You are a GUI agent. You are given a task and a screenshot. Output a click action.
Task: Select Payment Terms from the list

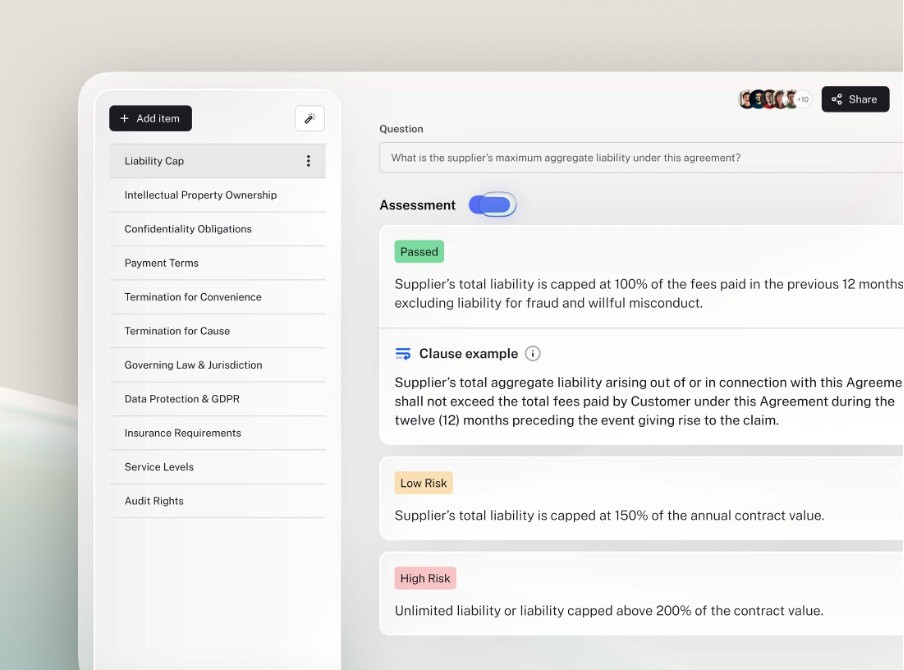(x=162, y=263)
